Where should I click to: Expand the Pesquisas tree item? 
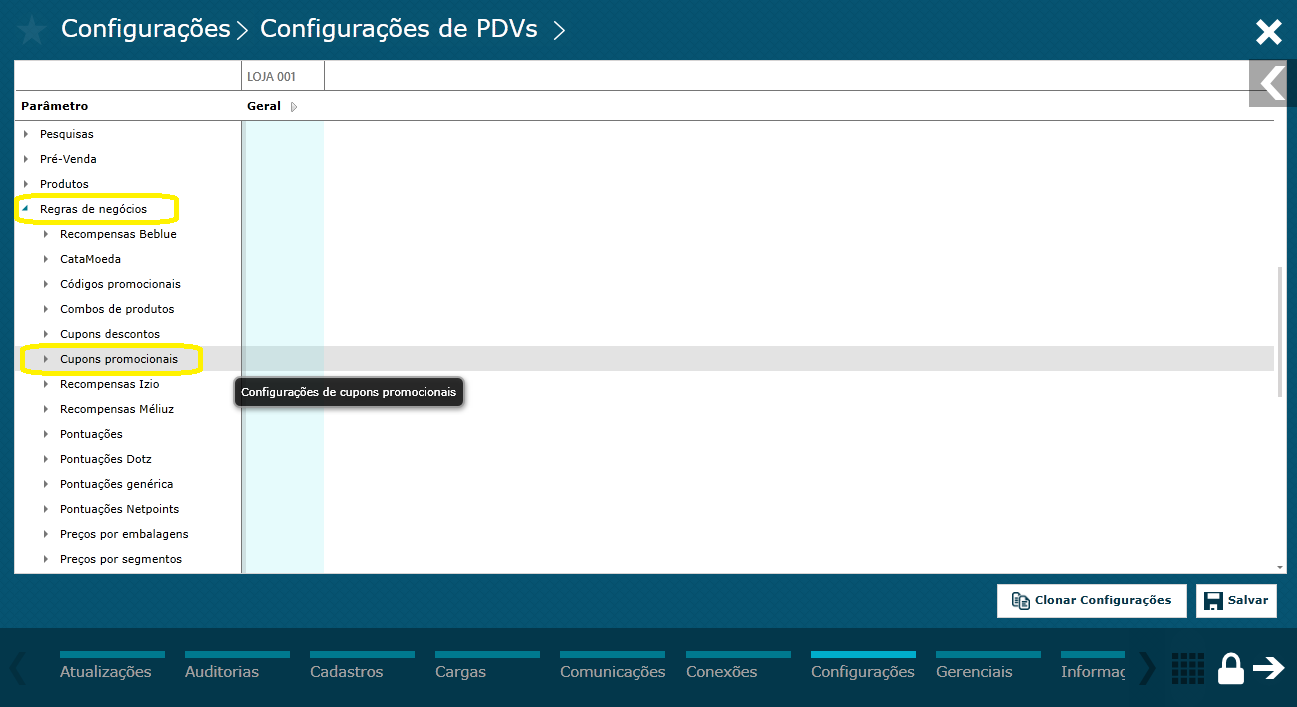pyautogui.click(x=26, y=133)
